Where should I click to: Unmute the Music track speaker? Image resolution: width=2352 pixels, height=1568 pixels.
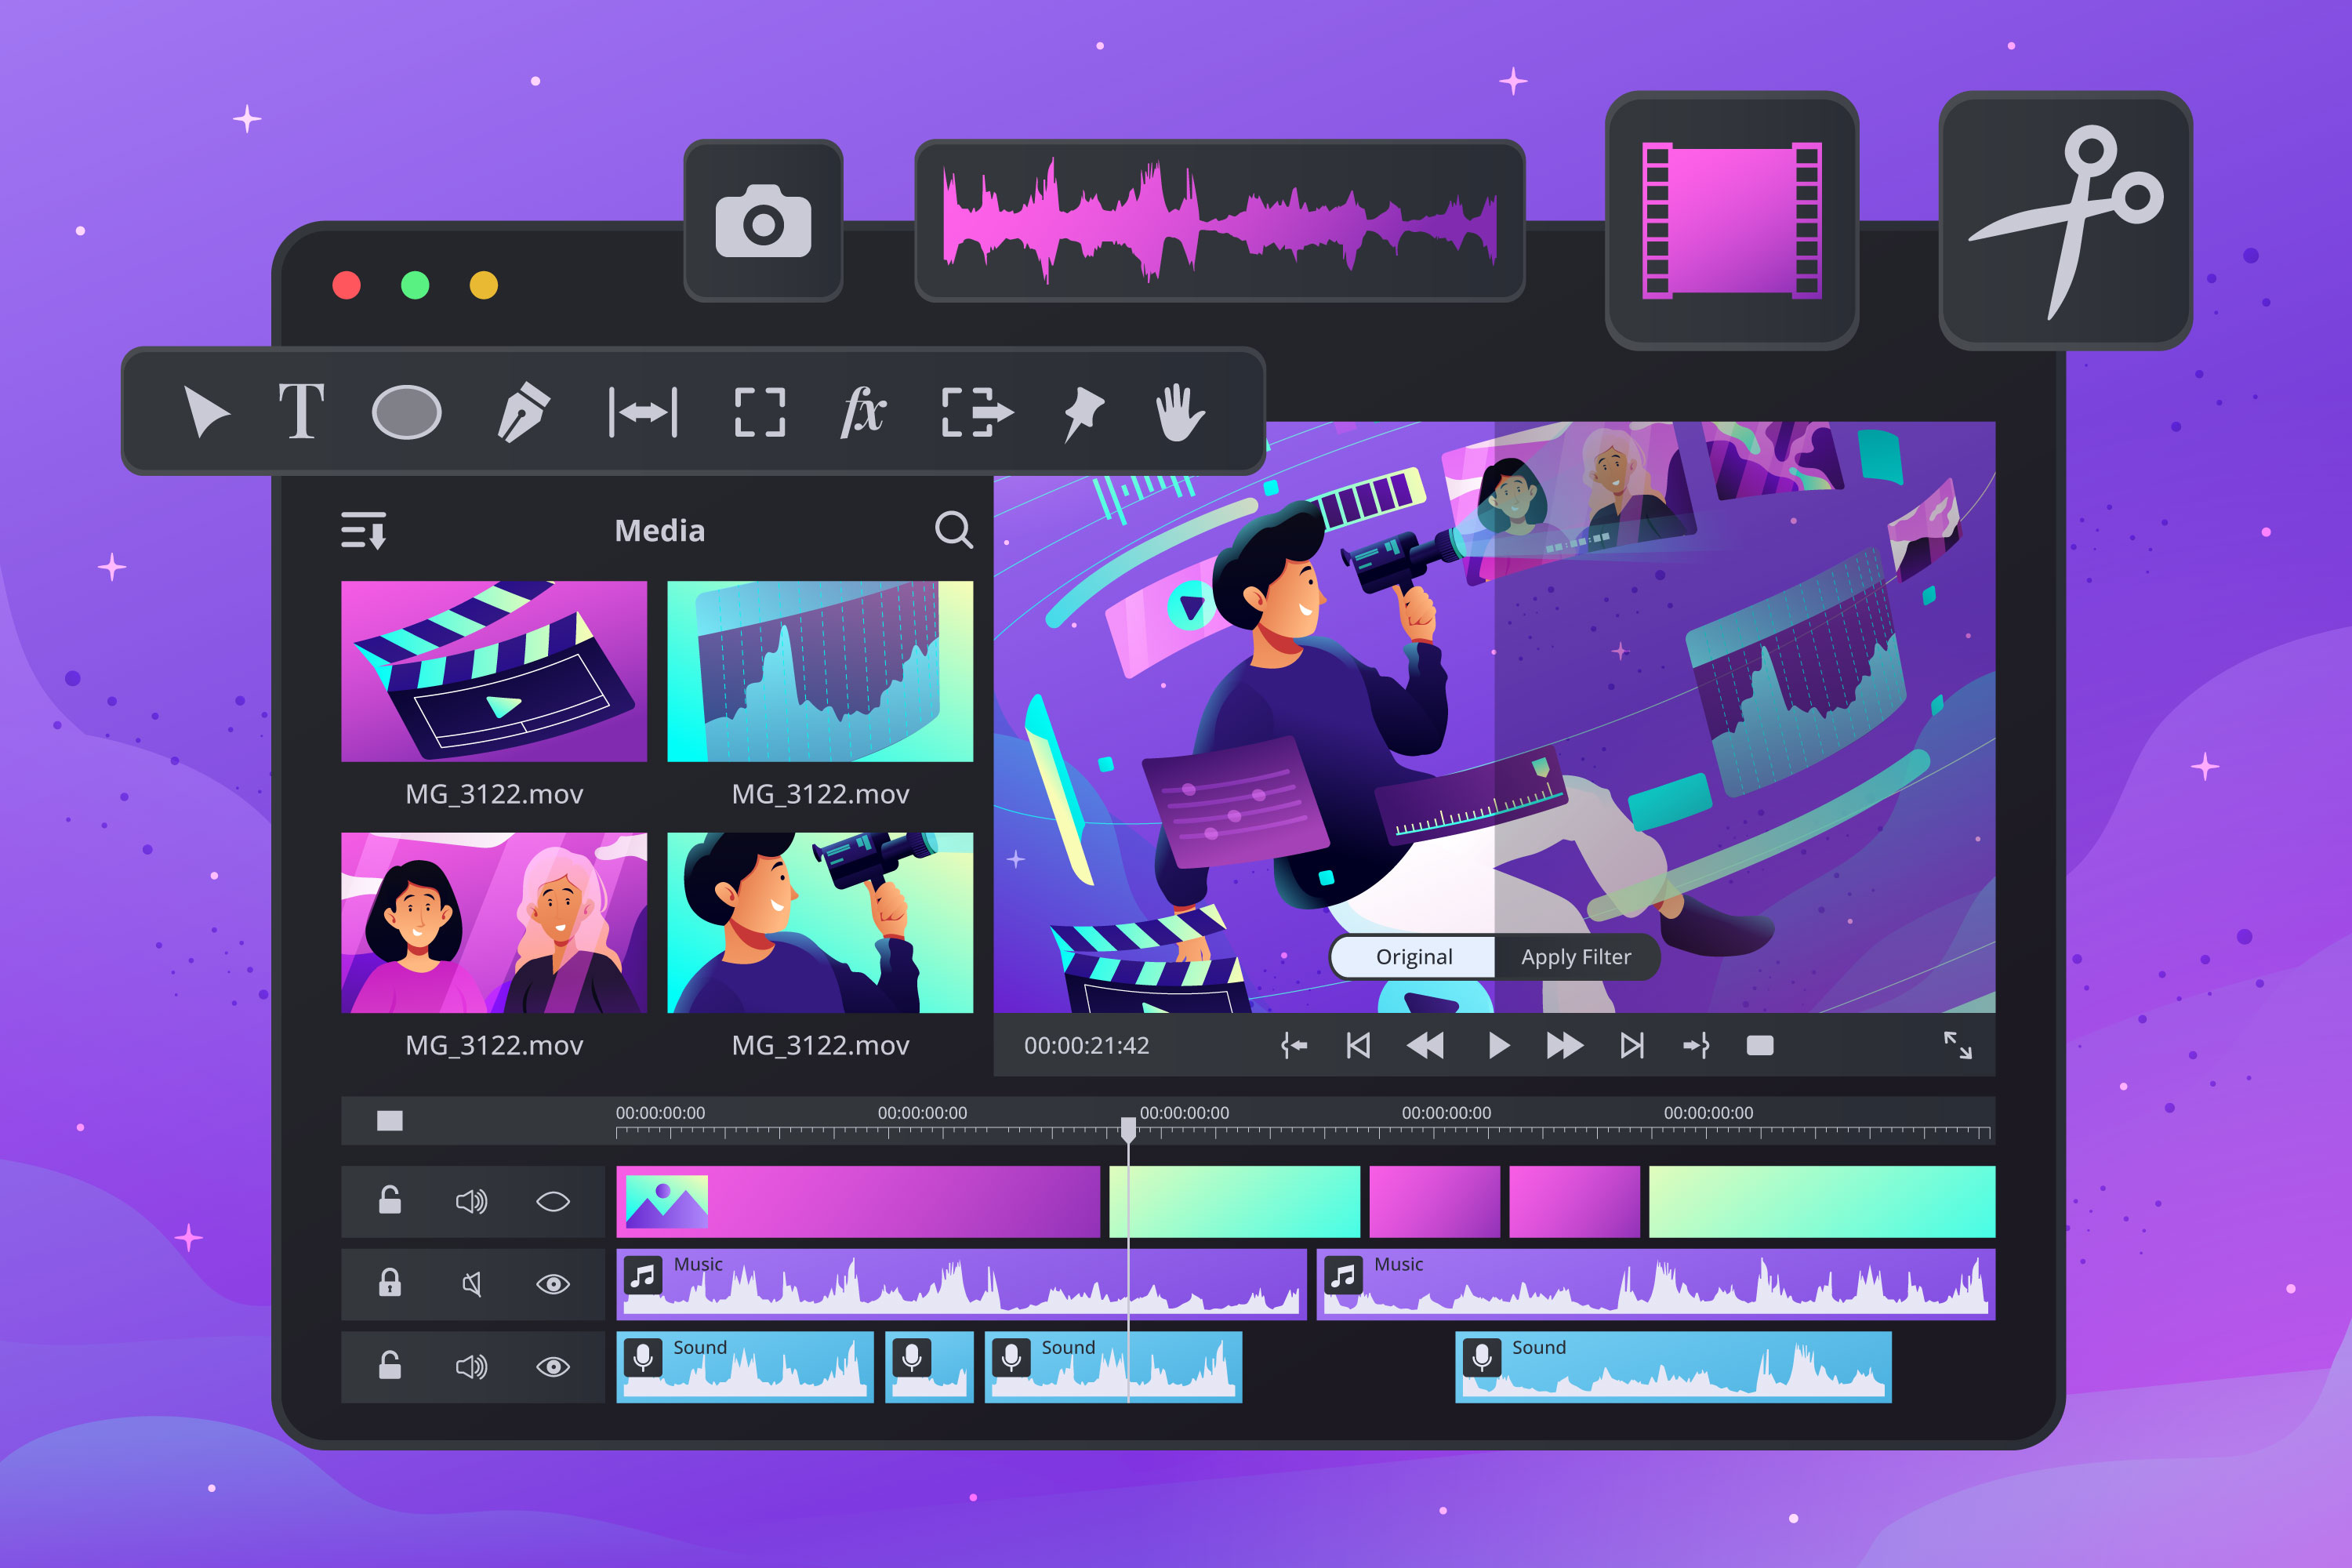point(471,1283)
